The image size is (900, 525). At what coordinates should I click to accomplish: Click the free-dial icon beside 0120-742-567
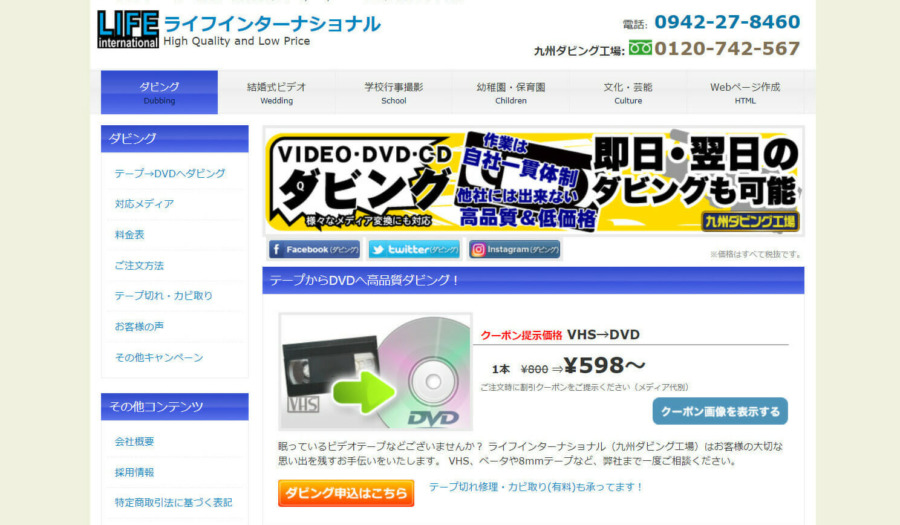pyautogui.click(x=640, y=48)
